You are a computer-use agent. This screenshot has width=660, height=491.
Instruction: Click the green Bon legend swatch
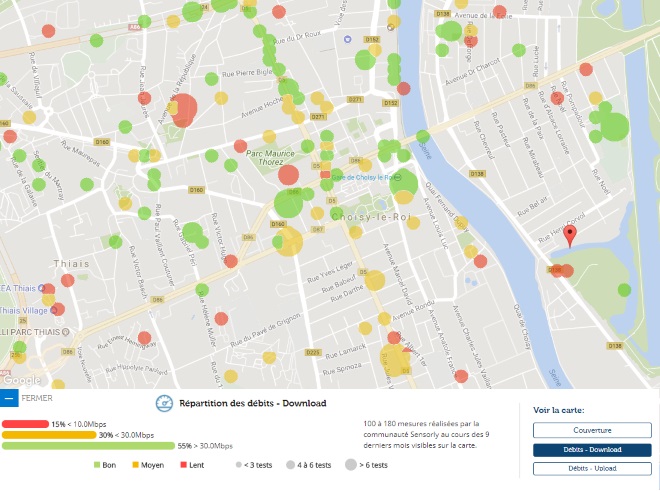[x=97, y=466]
